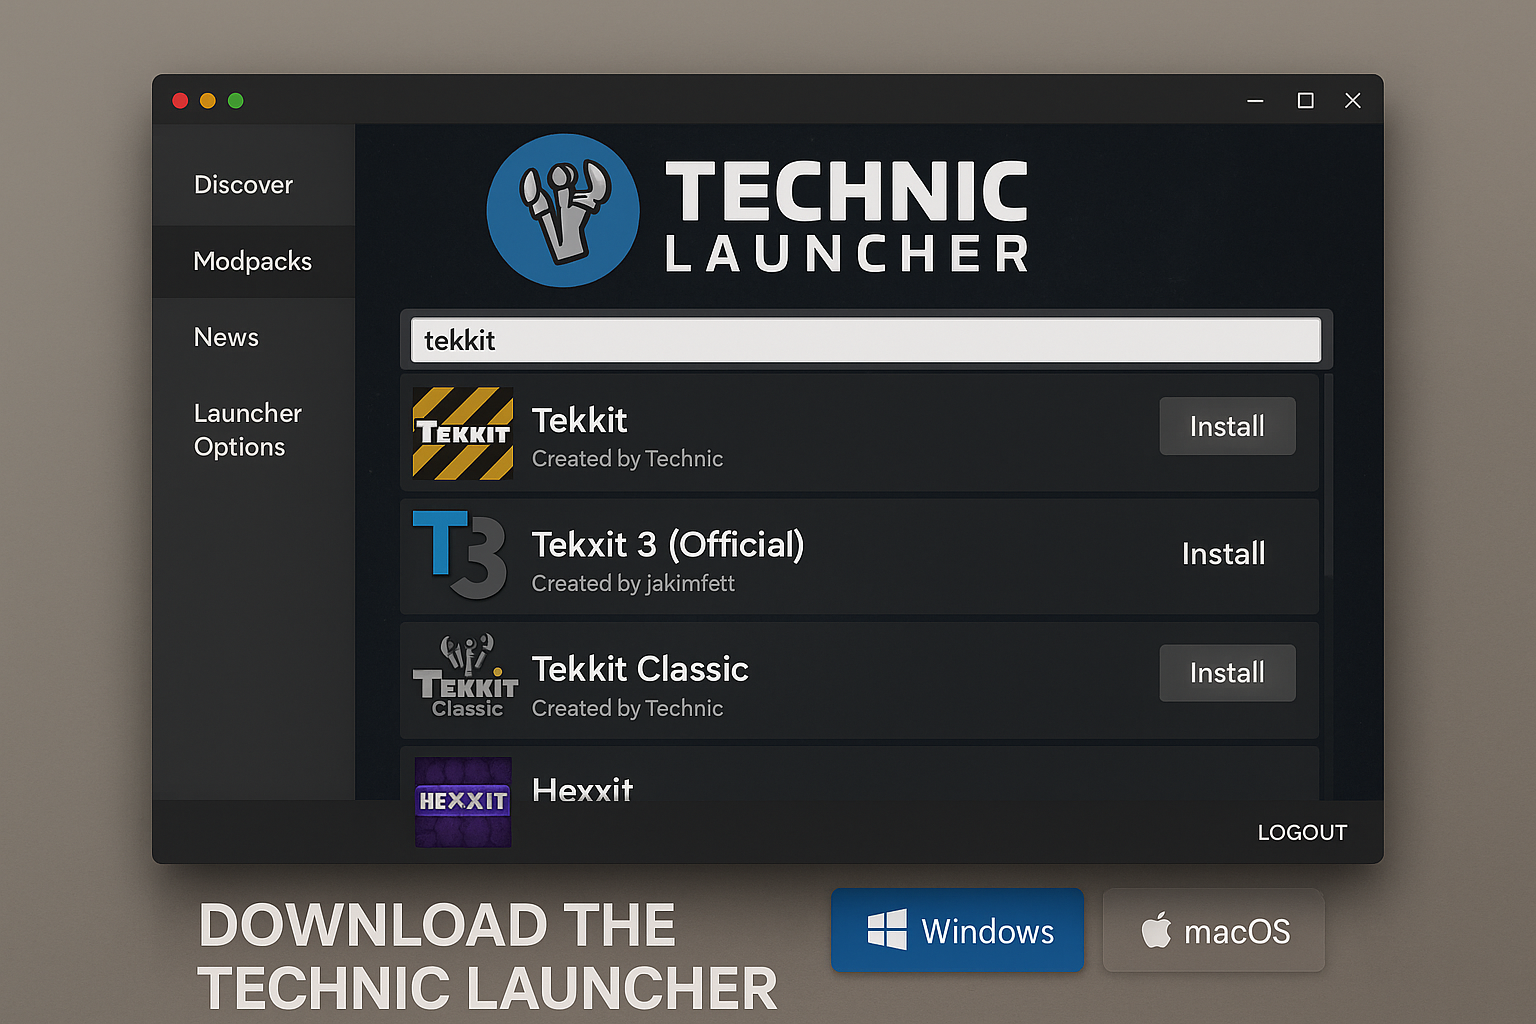Click the T3 icon for Tekxit 3
Image resolution: width=1536 pixels, height=1024 pixels.
point(462,556)
